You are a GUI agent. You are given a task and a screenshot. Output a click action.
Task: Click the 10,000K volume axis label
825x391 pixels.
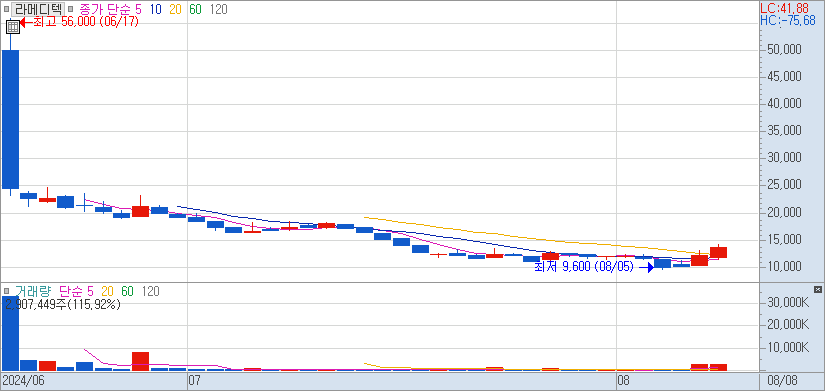(788, 347)
